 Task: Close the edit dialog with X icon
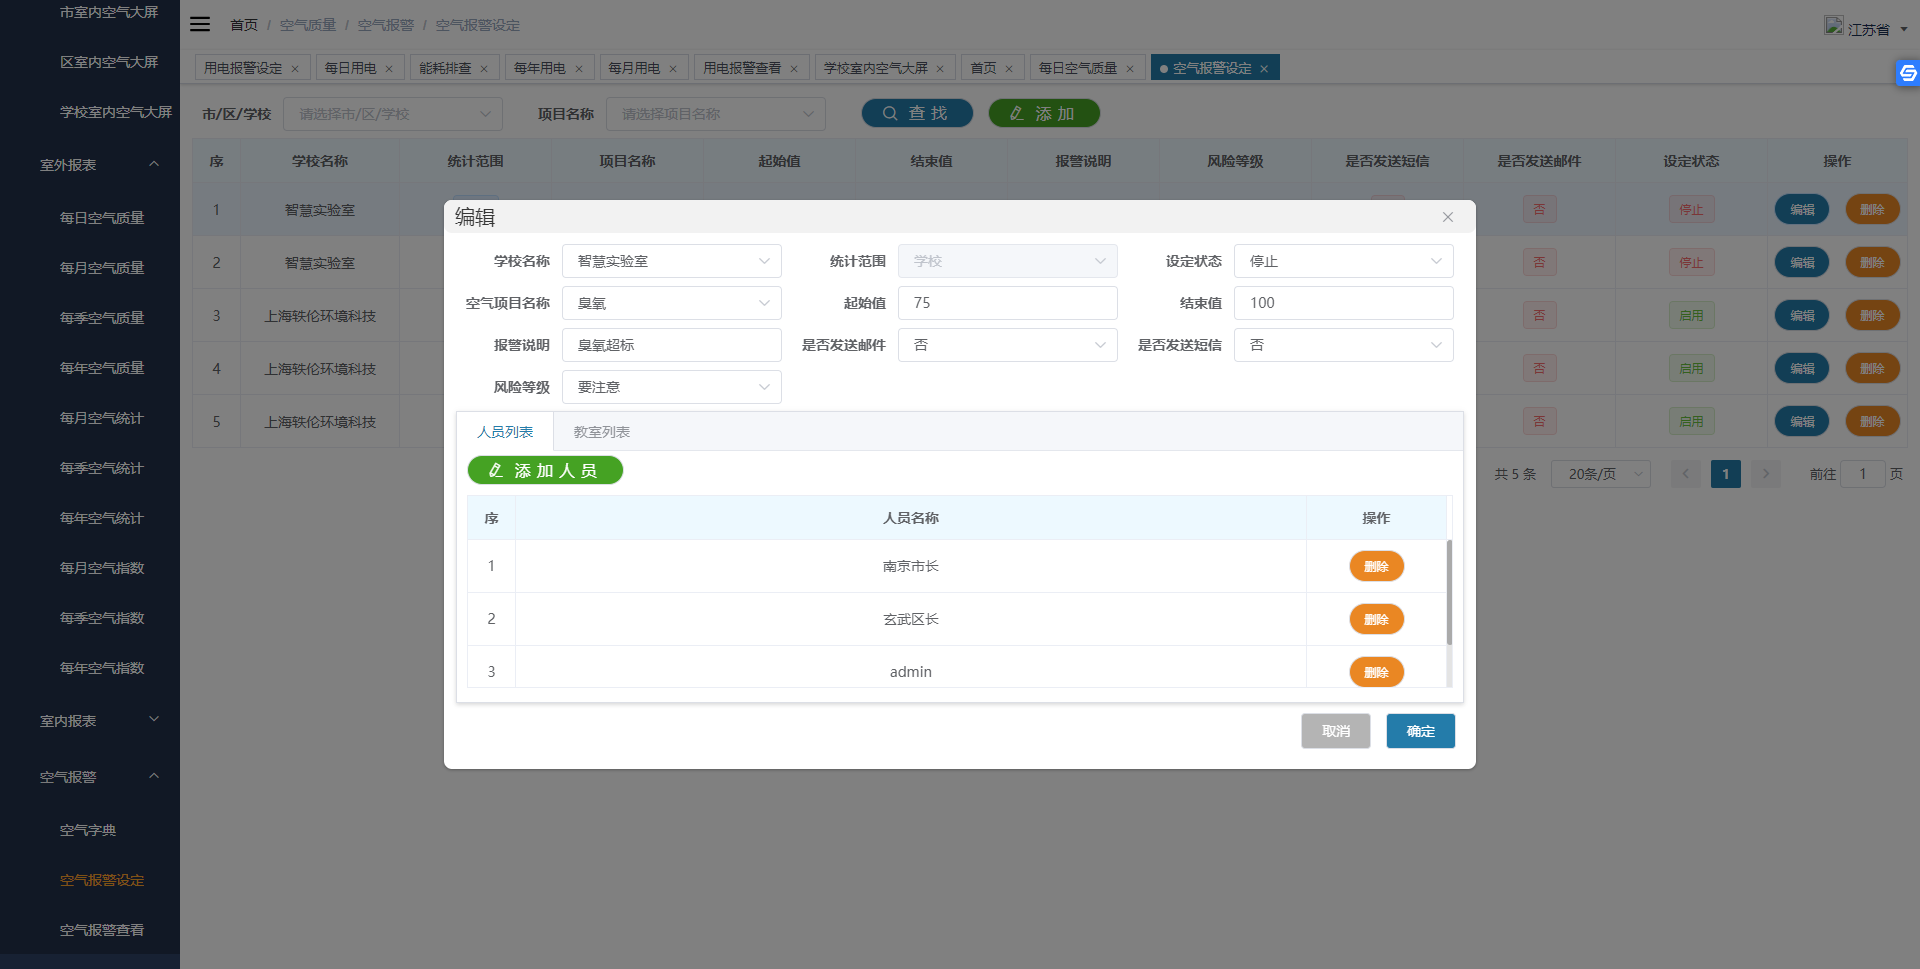pyautogui.click(x=1447, y=217)
